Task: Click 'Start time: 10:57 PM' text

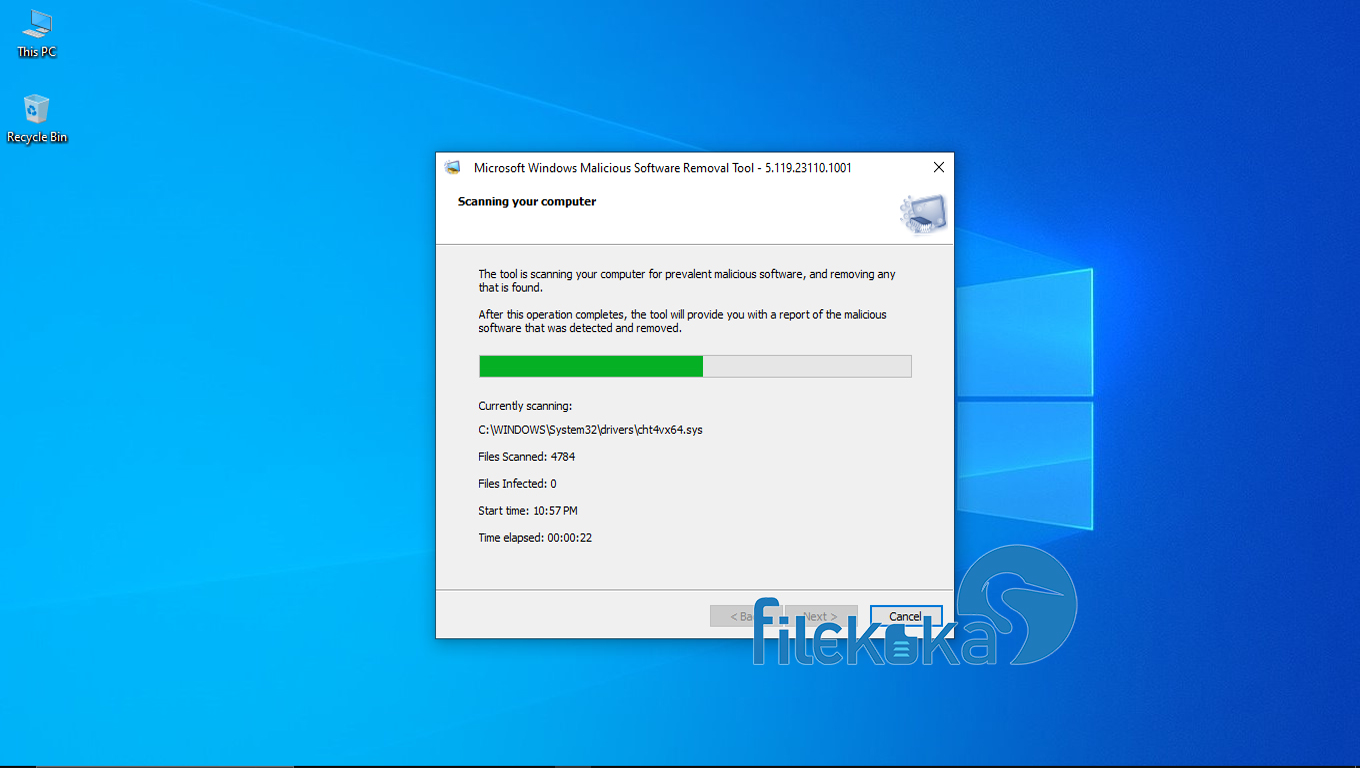Action: [x=528, y=511]
